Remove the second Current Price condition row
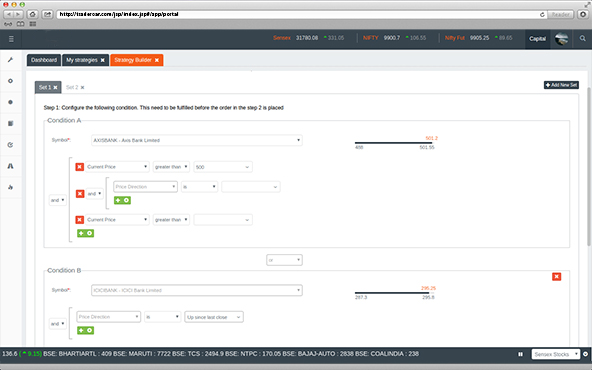Viewport: 592px width, 370px height. point(80,220)
